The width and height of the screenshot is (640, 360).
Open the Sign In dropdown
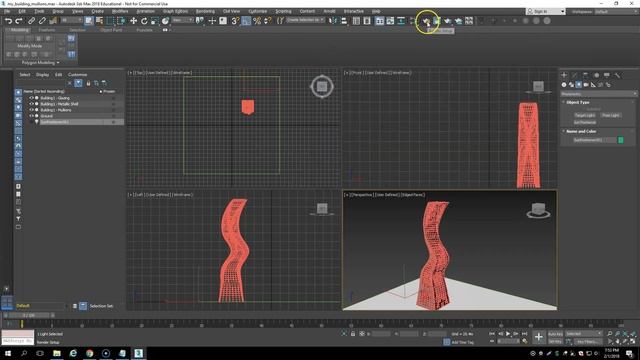pos(546,11)
